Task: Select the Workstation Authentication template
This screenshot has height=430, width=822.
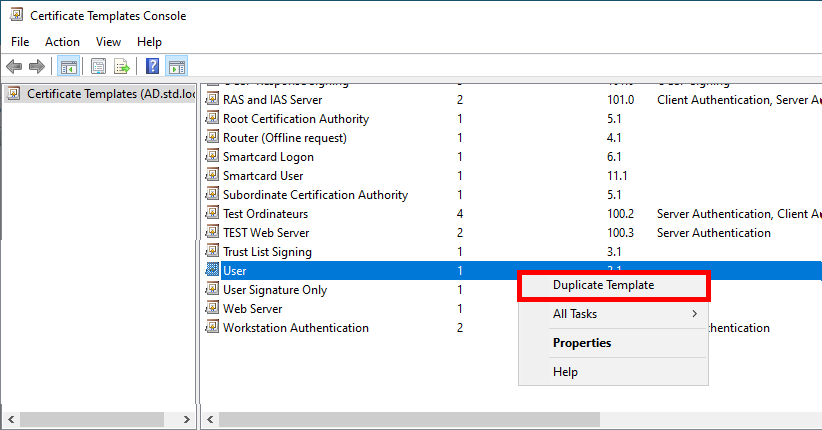Action: click(296, 328)
